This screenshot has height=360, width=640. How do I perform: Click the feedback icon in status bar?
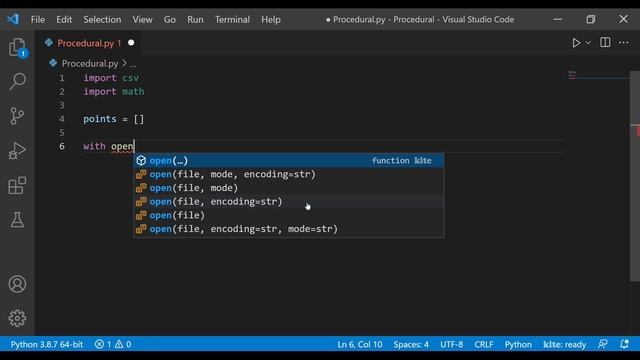[603, 344]
